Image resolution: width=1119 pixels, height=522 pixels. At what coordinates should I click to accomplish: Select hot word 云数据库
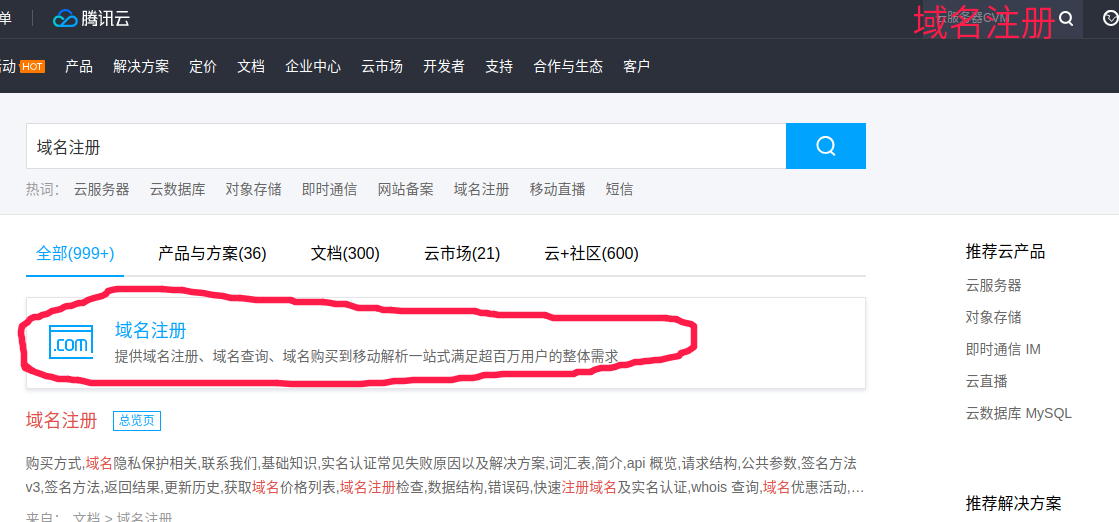coord(178,189)
